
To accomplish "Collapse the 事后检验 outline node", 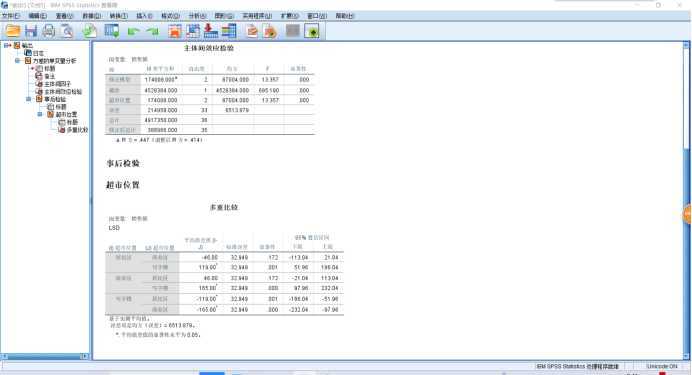I will [x=29, y=99].
